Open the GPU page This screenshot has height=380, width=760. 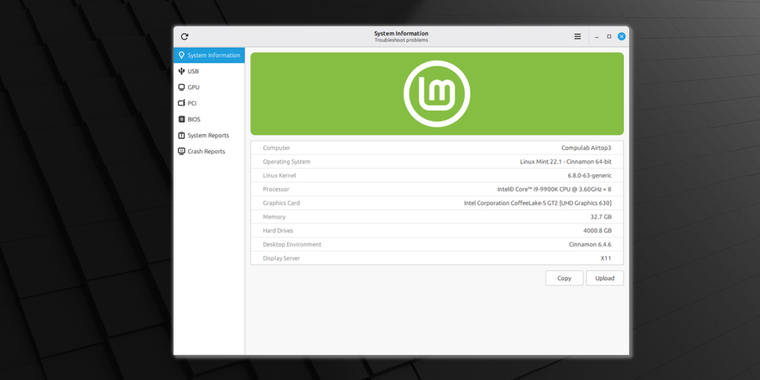pyautogui.click(x=209, y=87)
